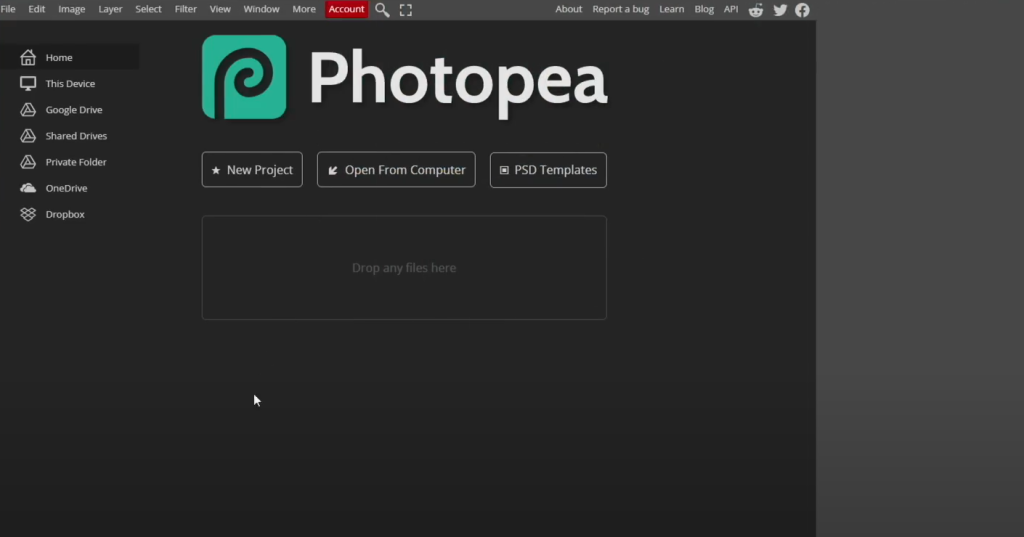Expand the Layer menu
Image resolution: width=1024 pixels, height=537 pixels.
(110, 9)
